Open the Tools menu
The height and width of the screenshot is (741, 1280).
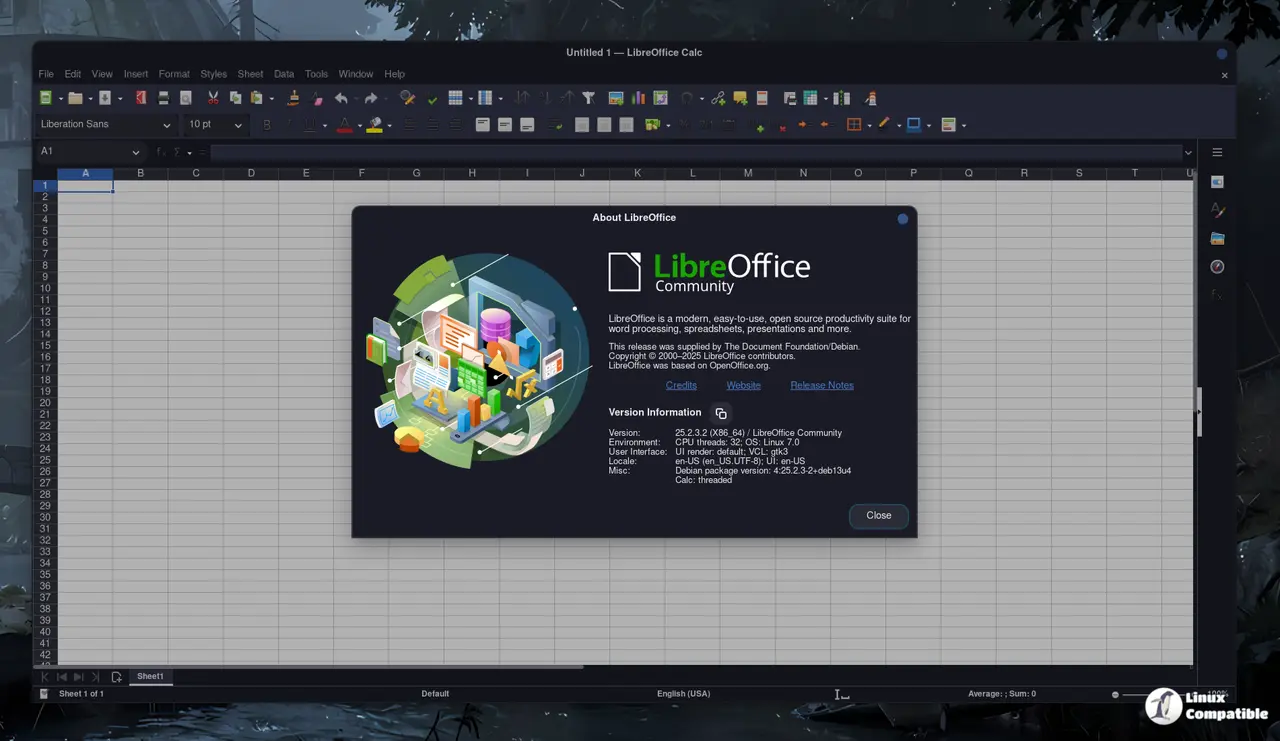coord(316,74)
